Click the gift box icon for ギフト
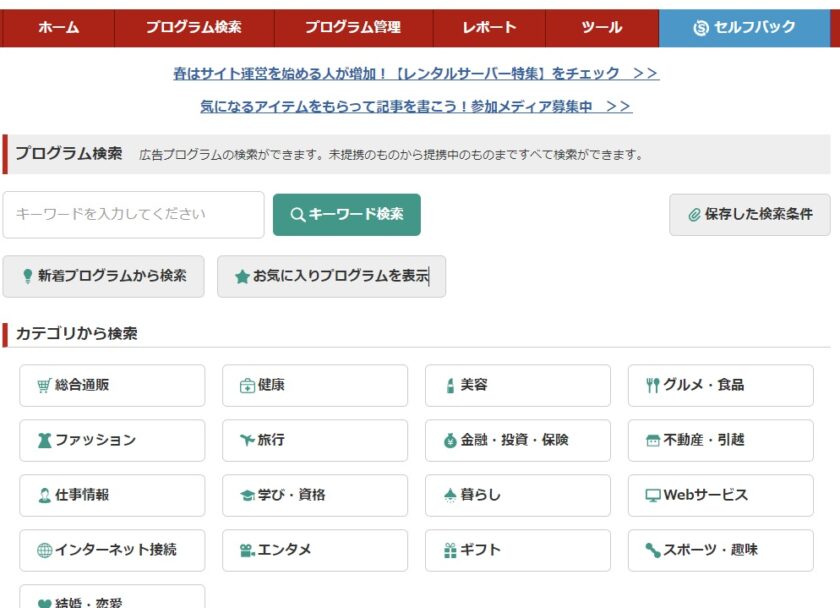Screen dimensions: 840x608 450,550
